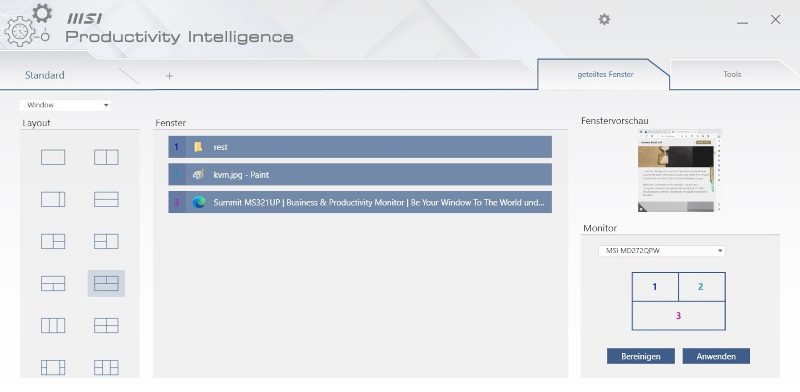Switch to the Standard tab
Image resolution: width=800 pixels, height=392 pixels.
45,75
